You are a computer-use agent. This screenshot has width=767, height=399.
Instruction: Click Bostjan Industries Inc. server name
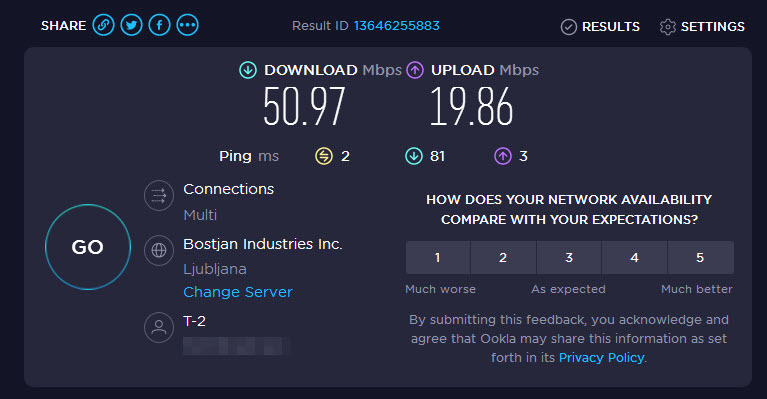click(x=263, y=244)
